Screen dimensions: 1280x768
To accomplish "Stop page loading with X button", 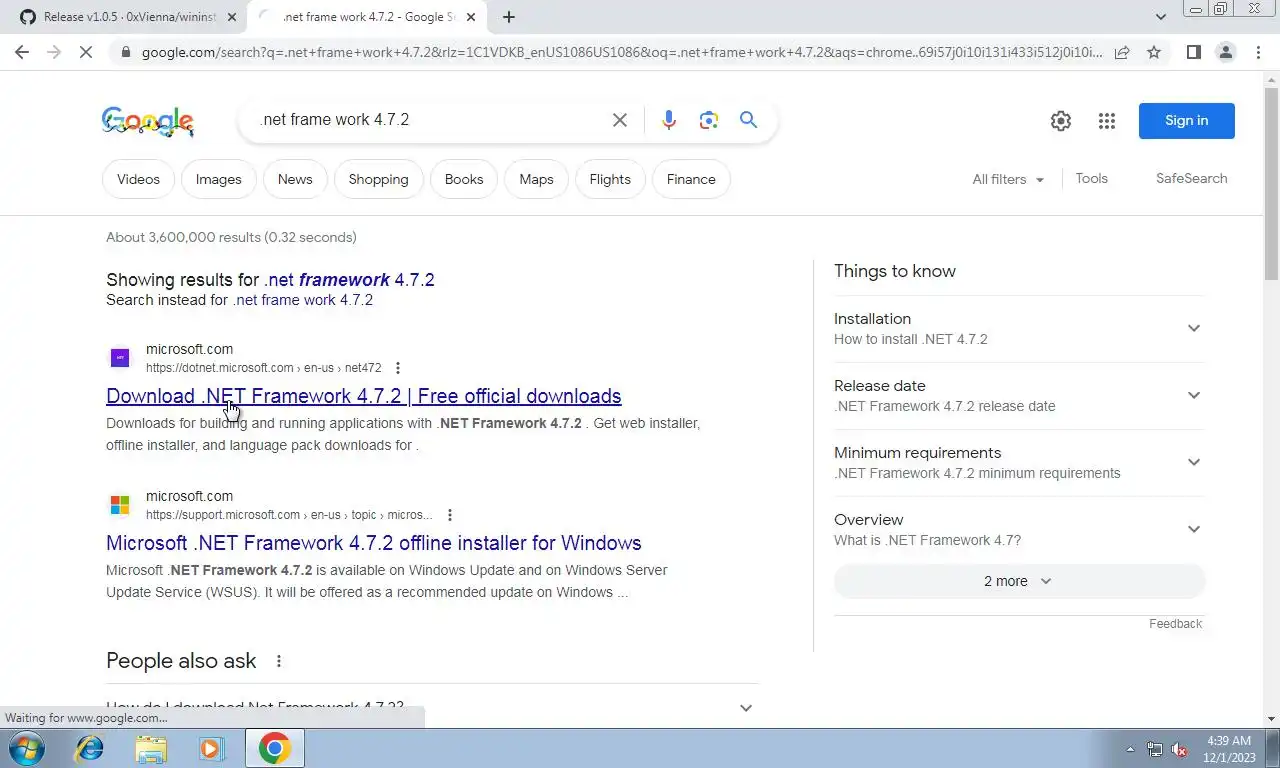I will coord(86,52).
